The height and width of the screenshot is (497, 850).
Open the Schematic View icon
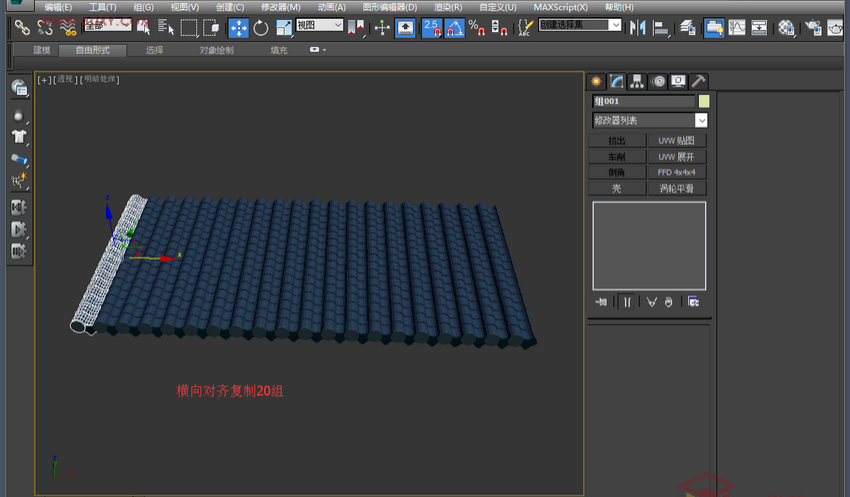pos(759,28)
